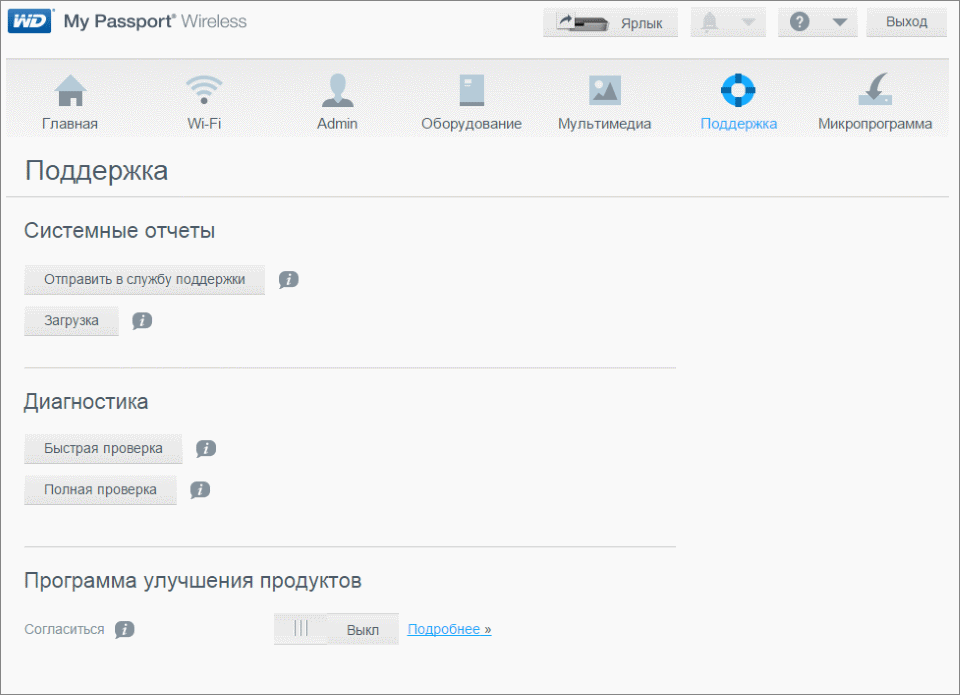
Task: Click the Микропрограмма firmware icon
Action: tap(874, 91)
